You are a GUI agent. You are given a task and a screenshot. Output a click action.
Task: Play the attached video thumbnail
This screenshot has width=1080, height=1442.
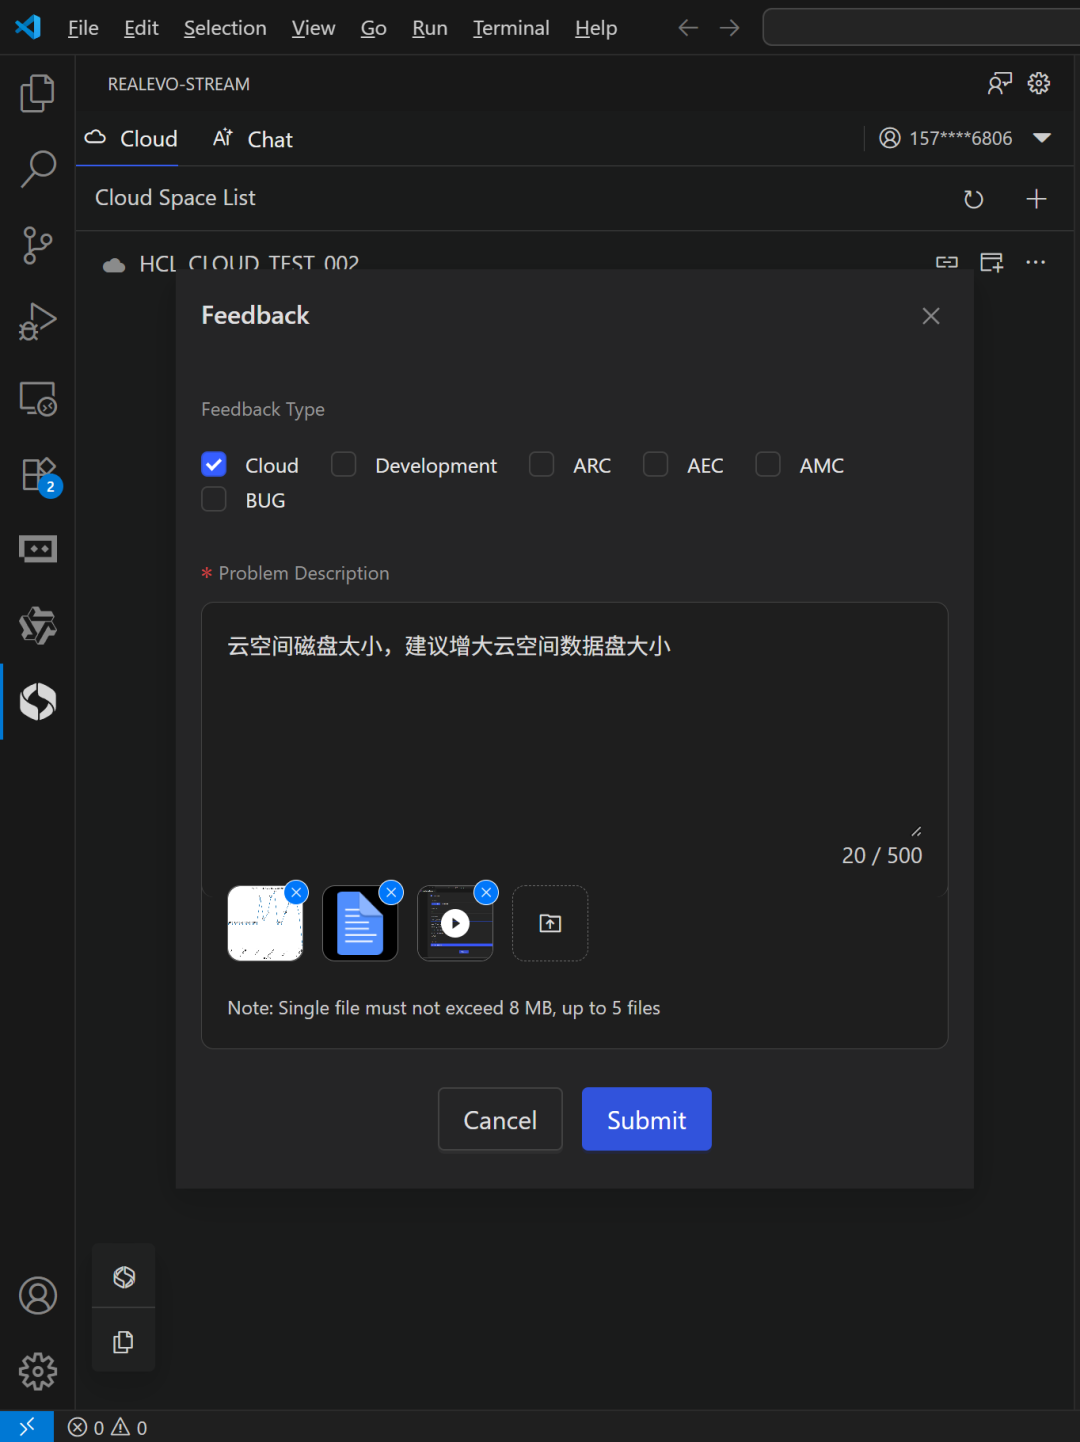[455, 924]
